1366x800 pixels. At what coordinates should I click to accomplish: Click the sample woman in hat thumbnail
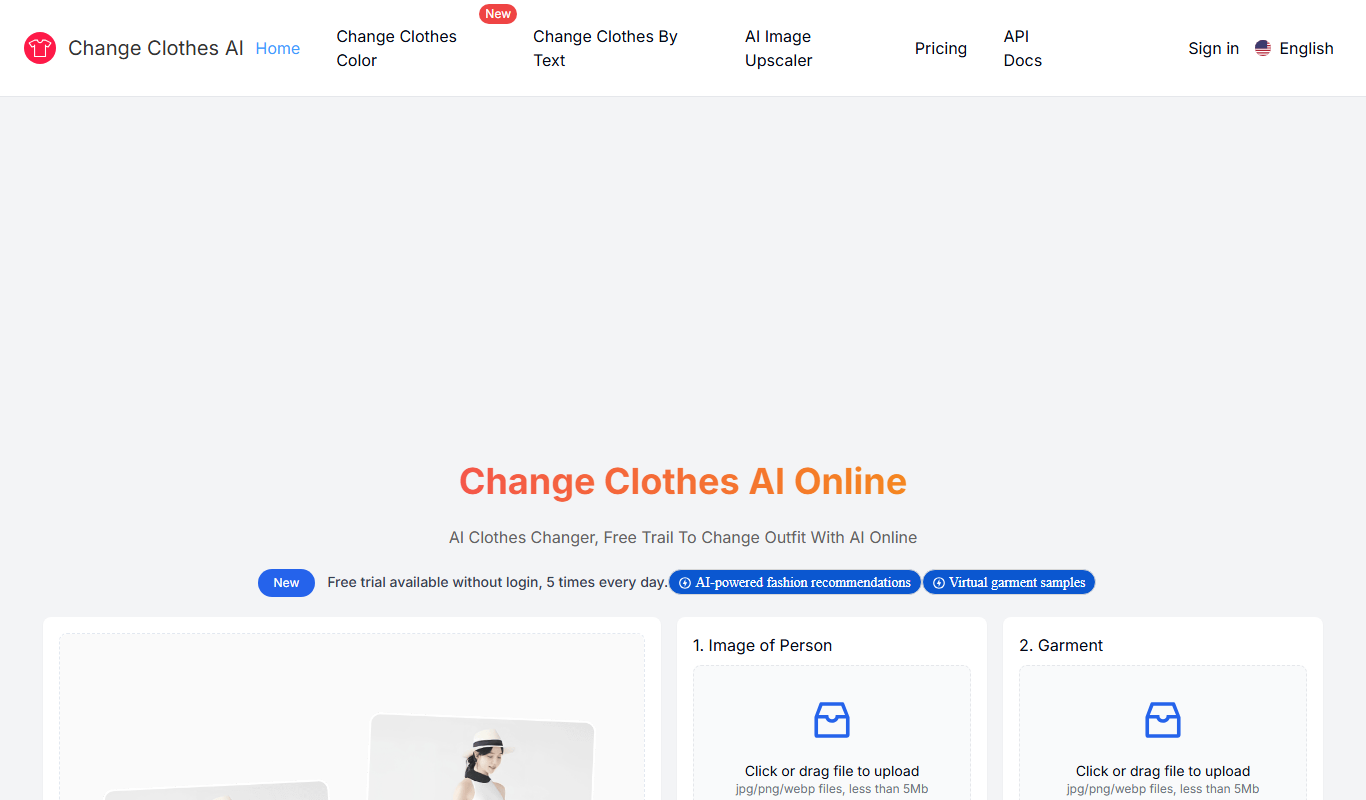click(x=482, y=757)
